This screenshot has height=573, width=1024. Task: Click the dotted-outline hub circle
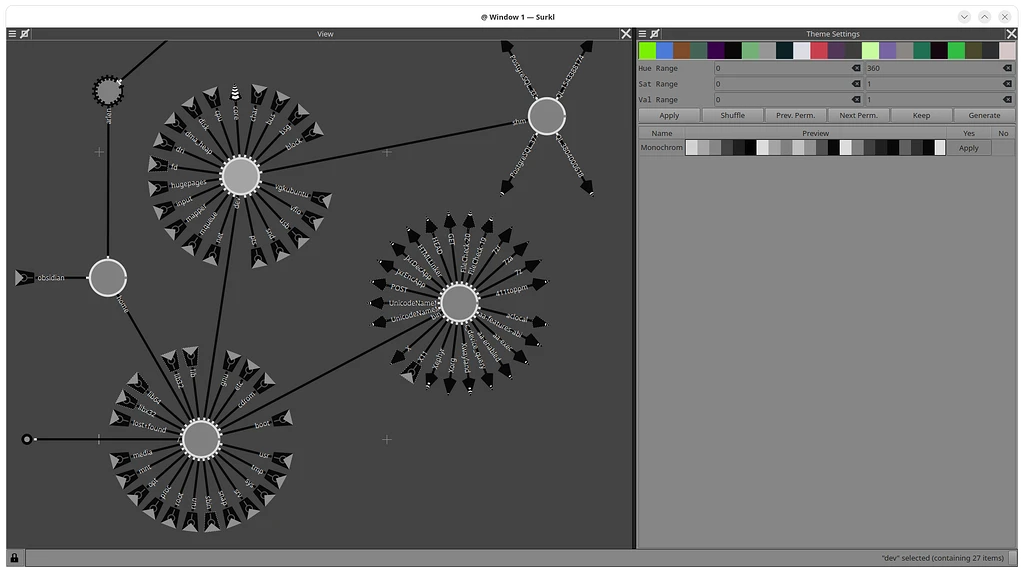[x=108, y=91]
